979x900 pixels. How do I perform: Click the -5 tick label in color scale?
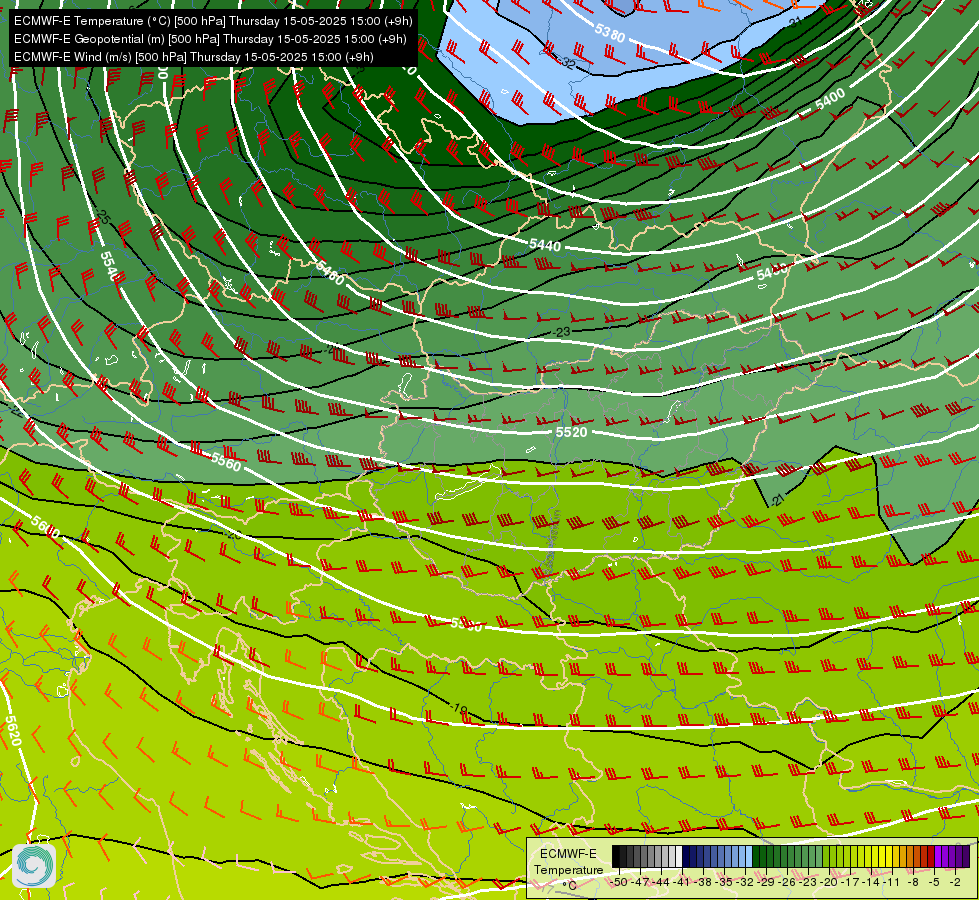933,882
